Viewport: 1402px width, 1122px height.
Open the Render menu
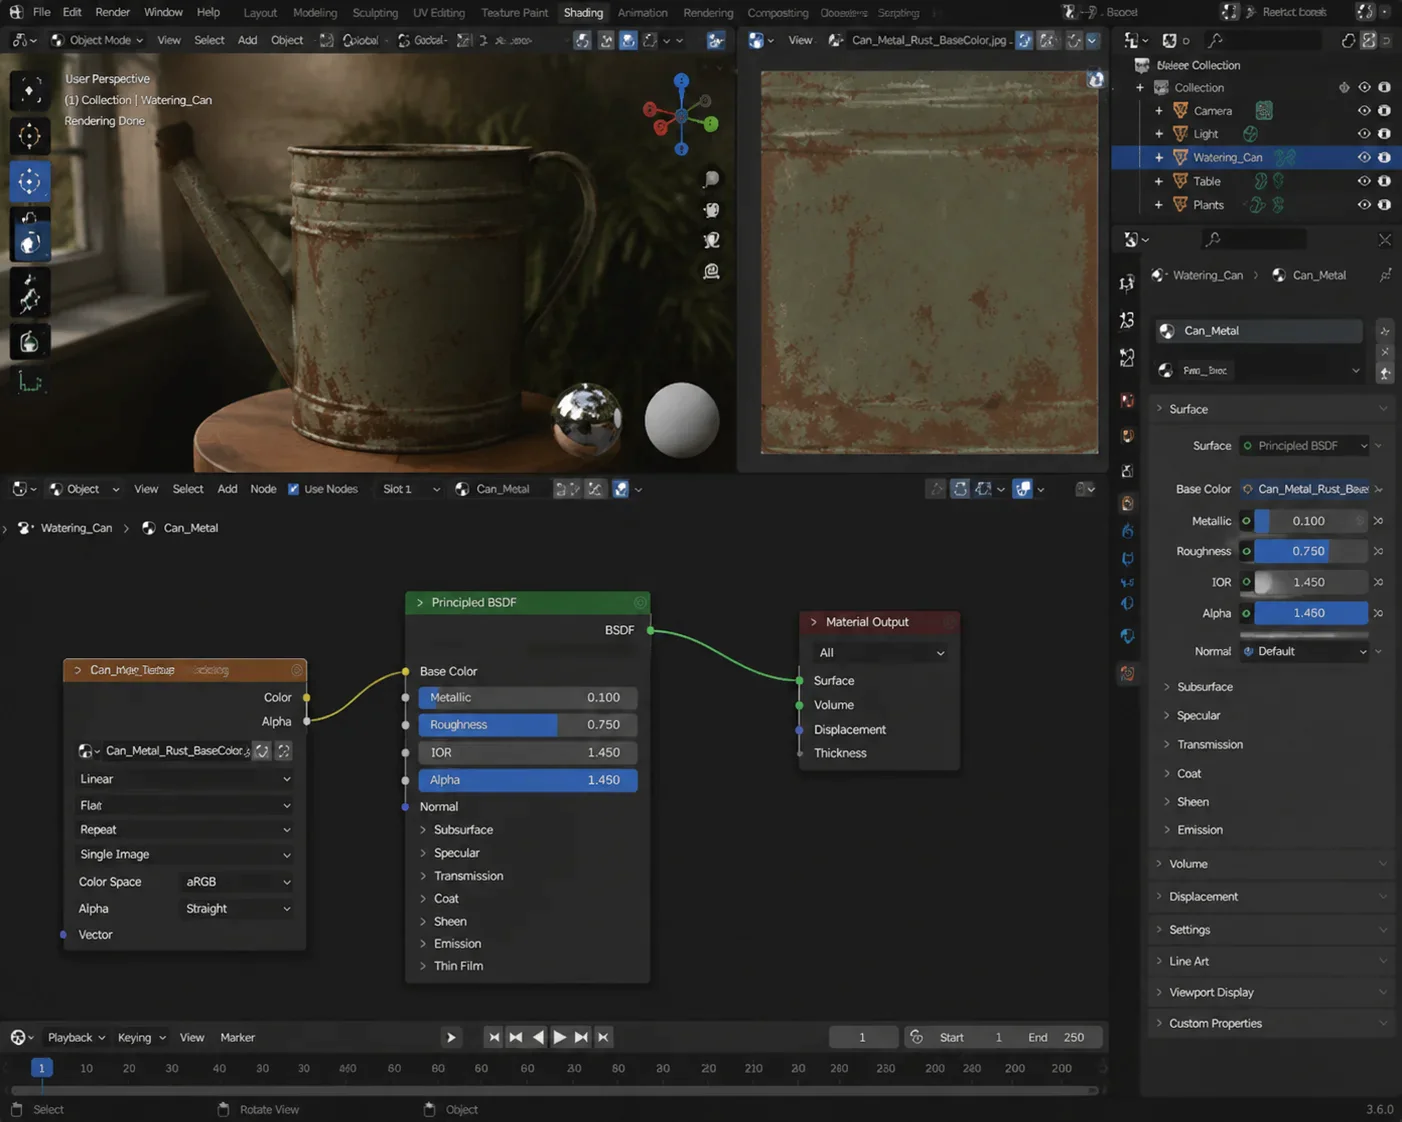click(x=112, y=12)
